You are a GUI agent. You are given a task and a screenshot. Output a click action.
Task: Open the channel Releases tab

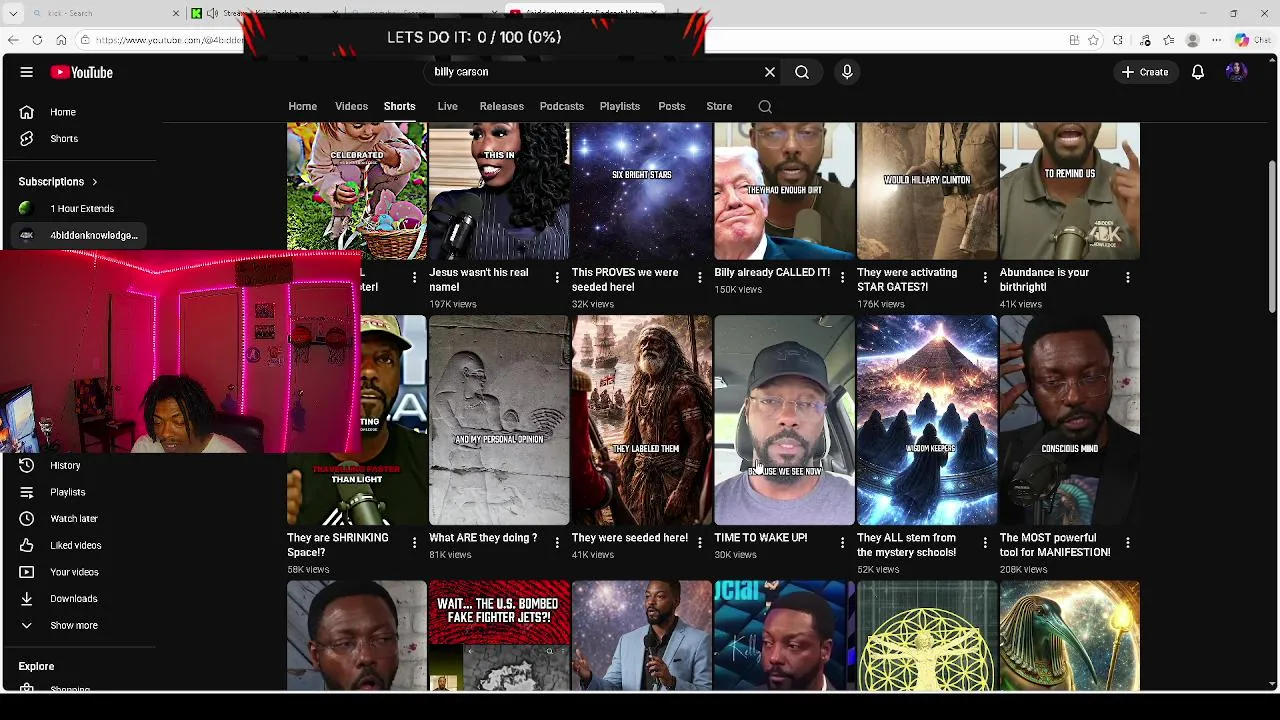click(501, 106)
